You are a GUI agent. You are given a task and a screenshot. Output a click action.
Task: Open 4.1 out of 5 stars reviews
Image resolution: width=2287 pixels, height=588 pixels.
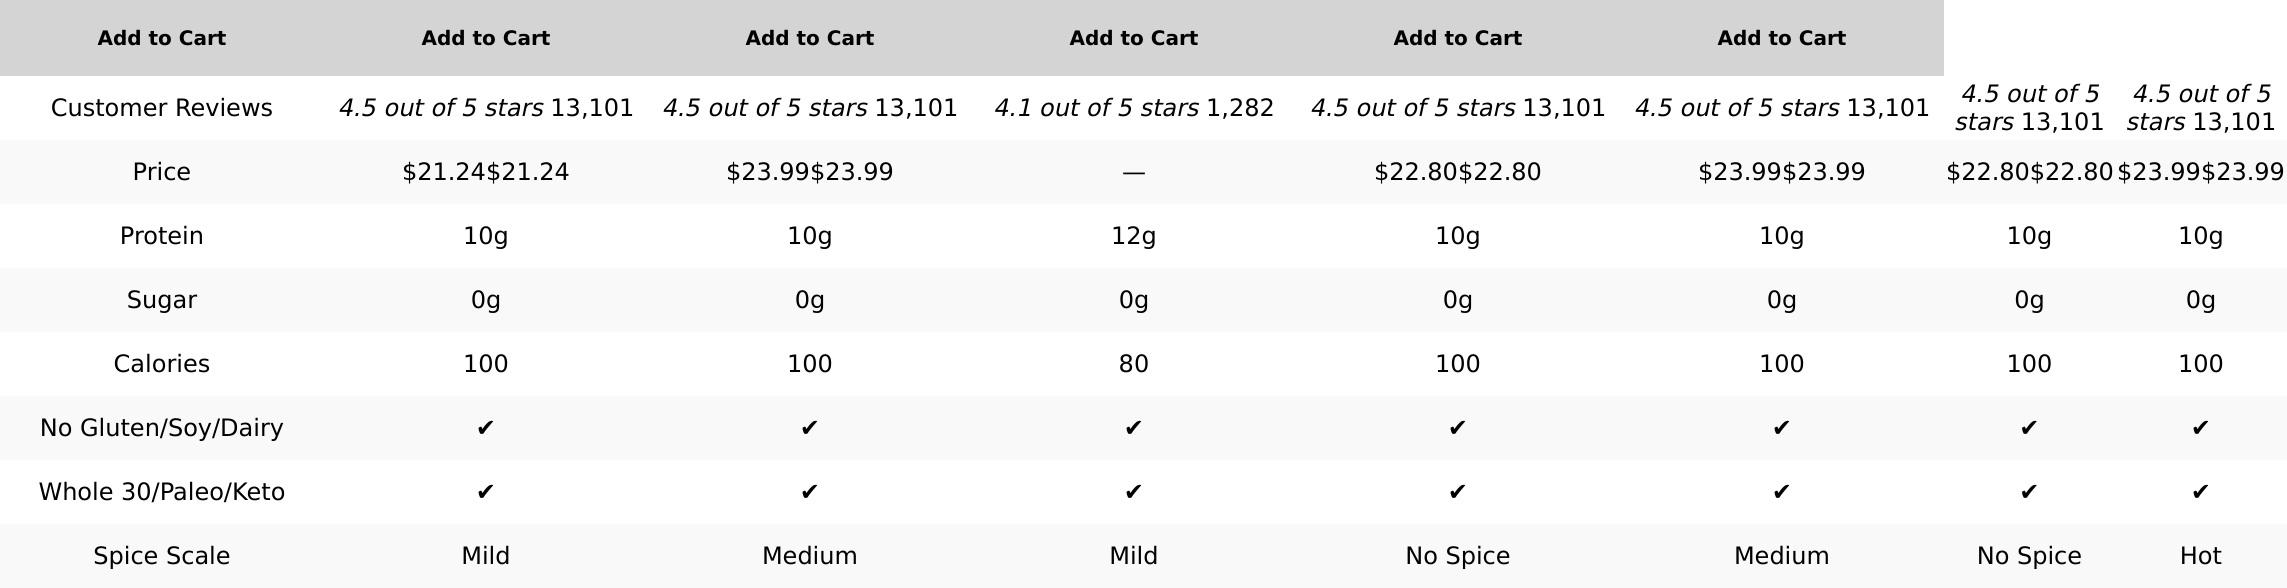pyautogui.click(x=1133, y=108)
